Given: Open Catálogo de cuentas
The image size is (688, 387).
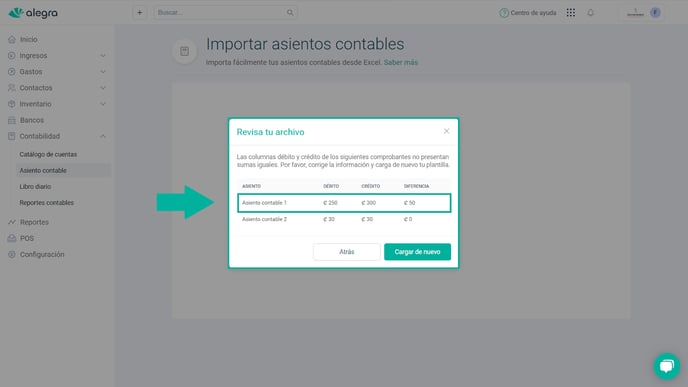Looking at the screenshot, I should pyautogui.click(x=48, y=154).
